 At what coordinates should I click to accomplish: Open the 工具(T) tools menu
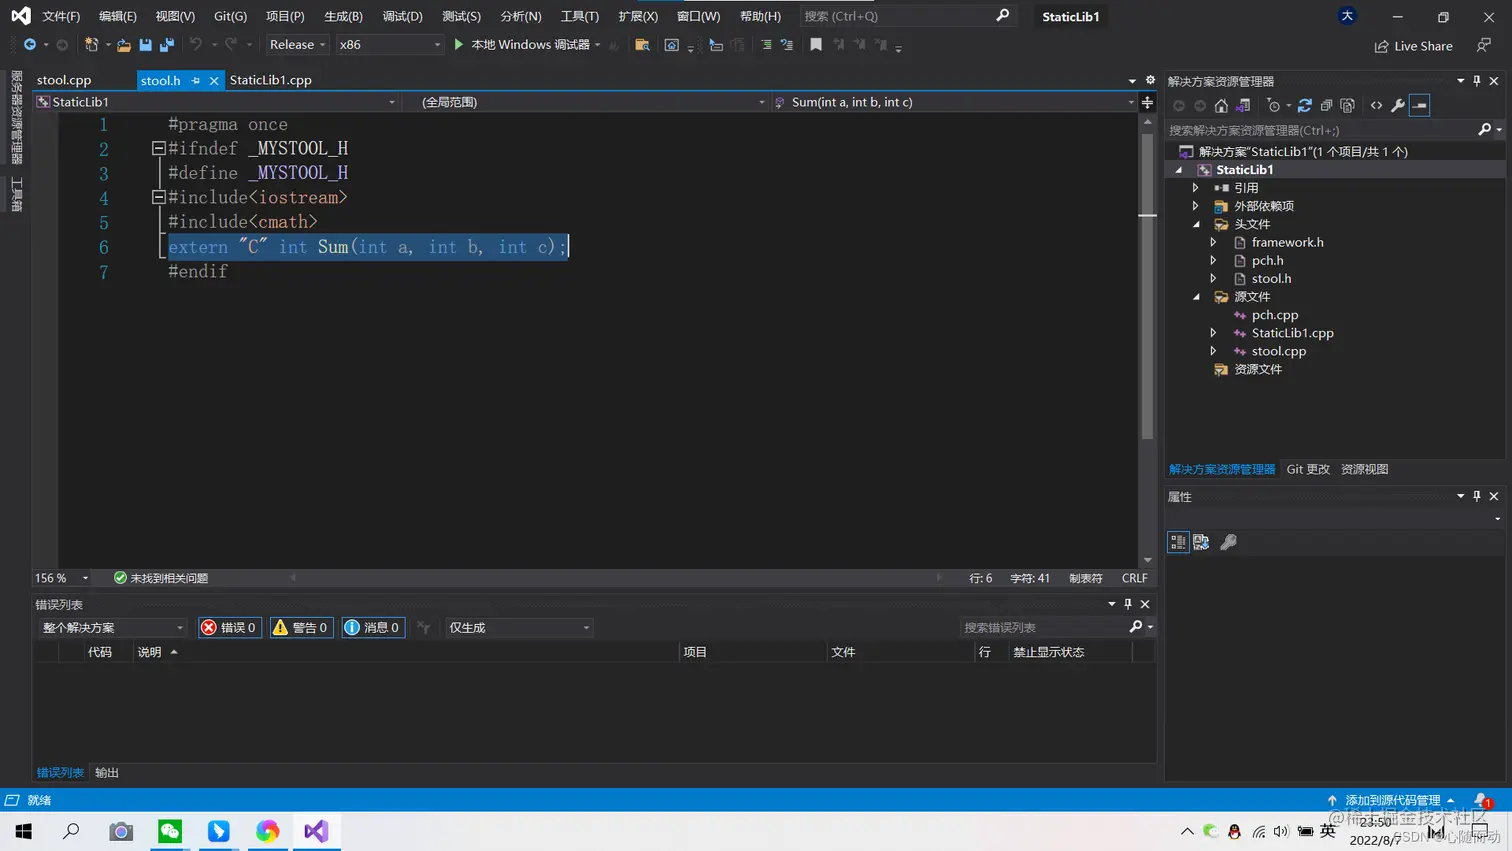click(x=579, y=16)
